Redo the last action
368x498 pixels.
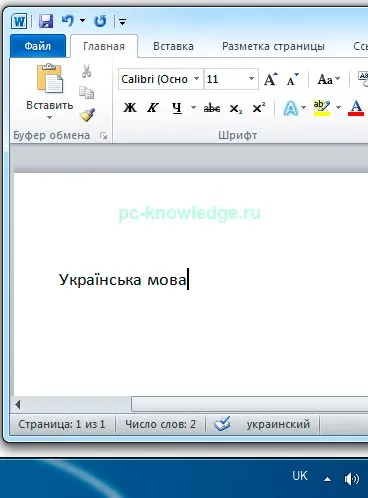pyautogui.click(x=100, y=21)
